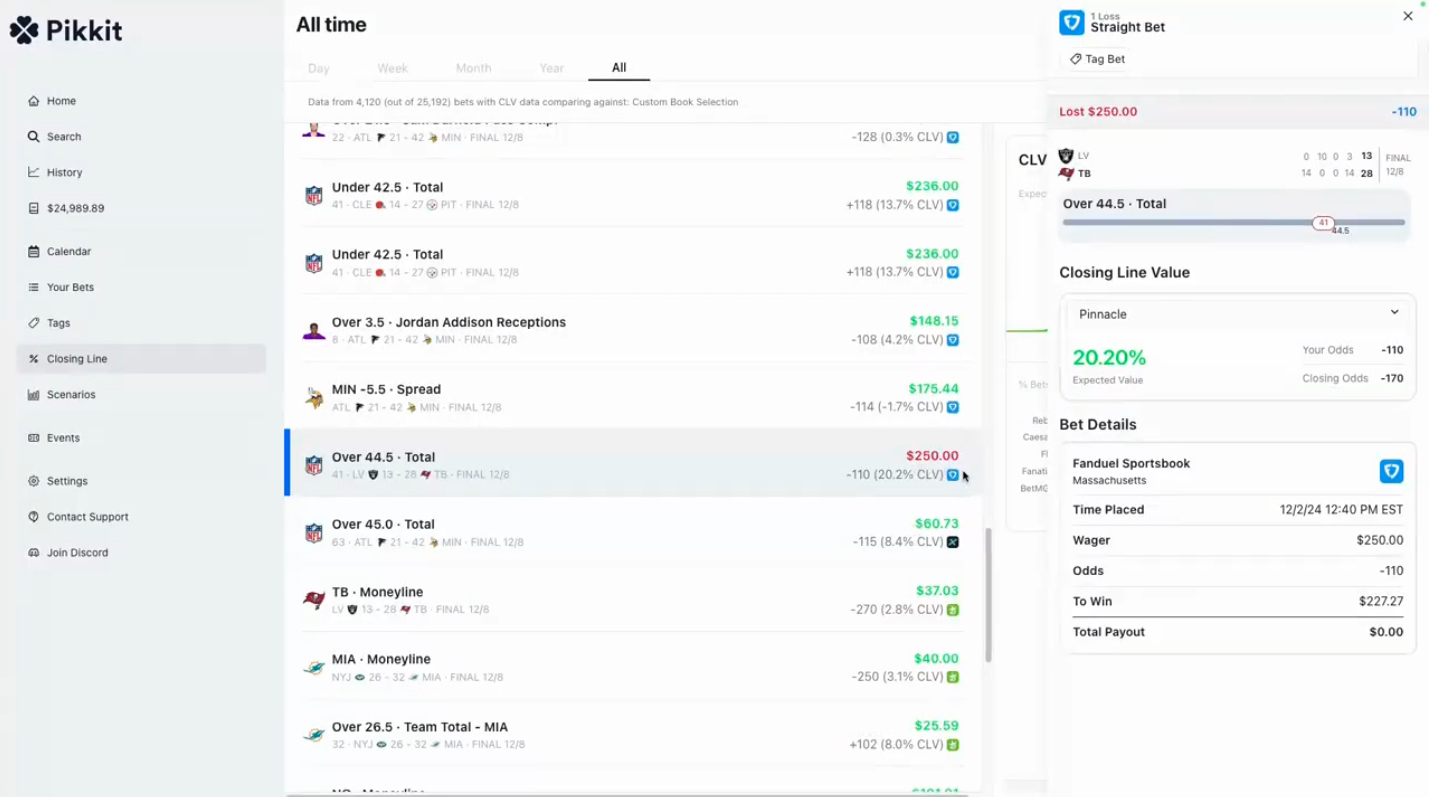Click FanDuel icon on Jordan Addison row
Image resolution: width=1429 pixels, height=797 pixels.
(953, 340)
